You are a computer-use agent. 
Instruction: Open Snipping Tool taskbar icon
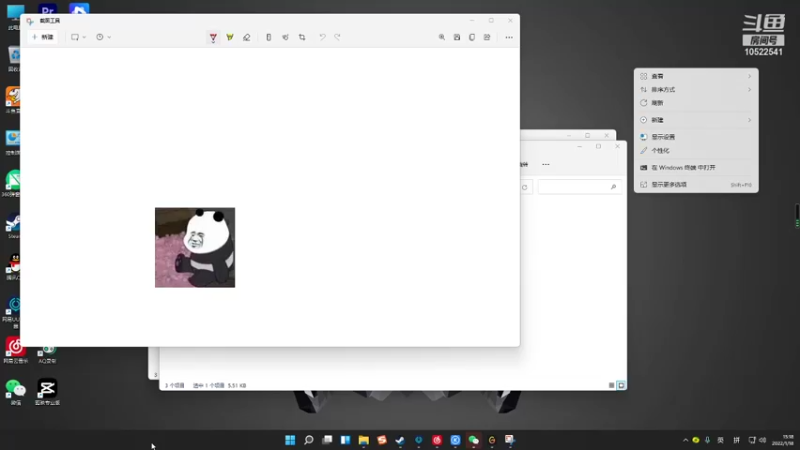pos(510,440)
